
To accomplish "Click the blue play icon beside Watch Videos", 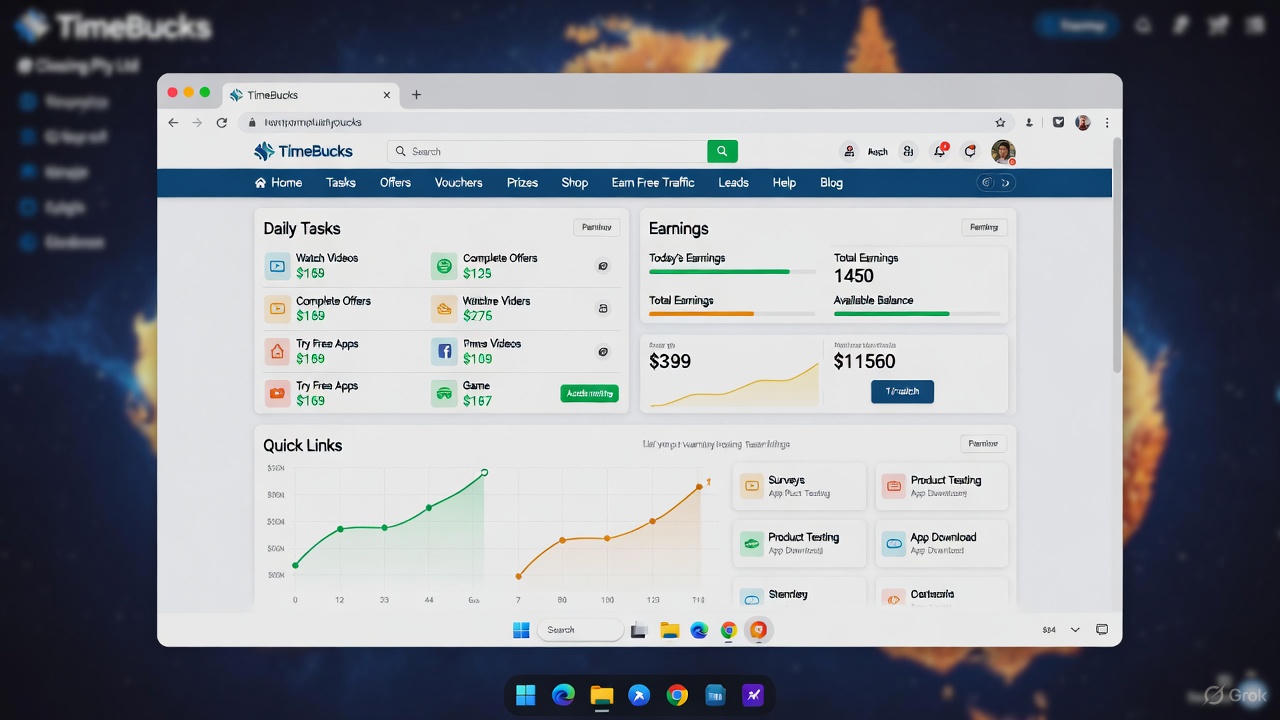I will [x=277, y=266].
